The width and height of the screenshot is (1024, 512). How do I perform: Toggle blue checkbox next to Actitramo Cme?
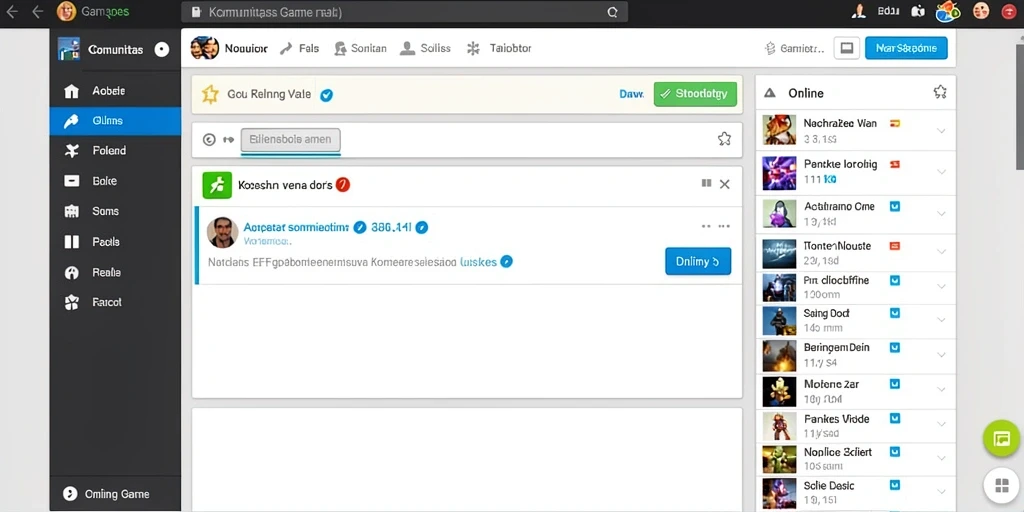click(x=895, y=206)
